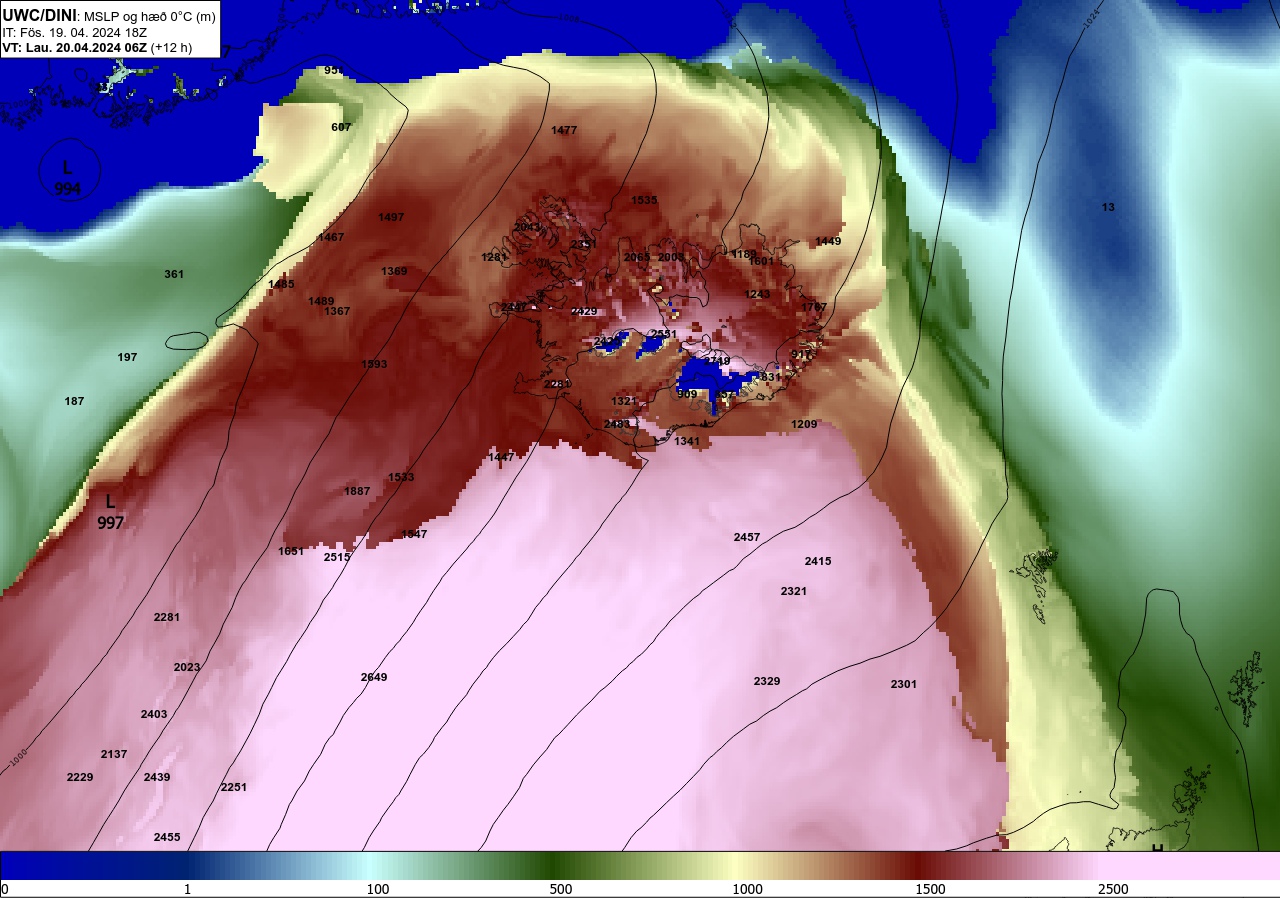Click the 197 height value
The width and height of the screenshot is (1280, 898).
coord(127,357)
